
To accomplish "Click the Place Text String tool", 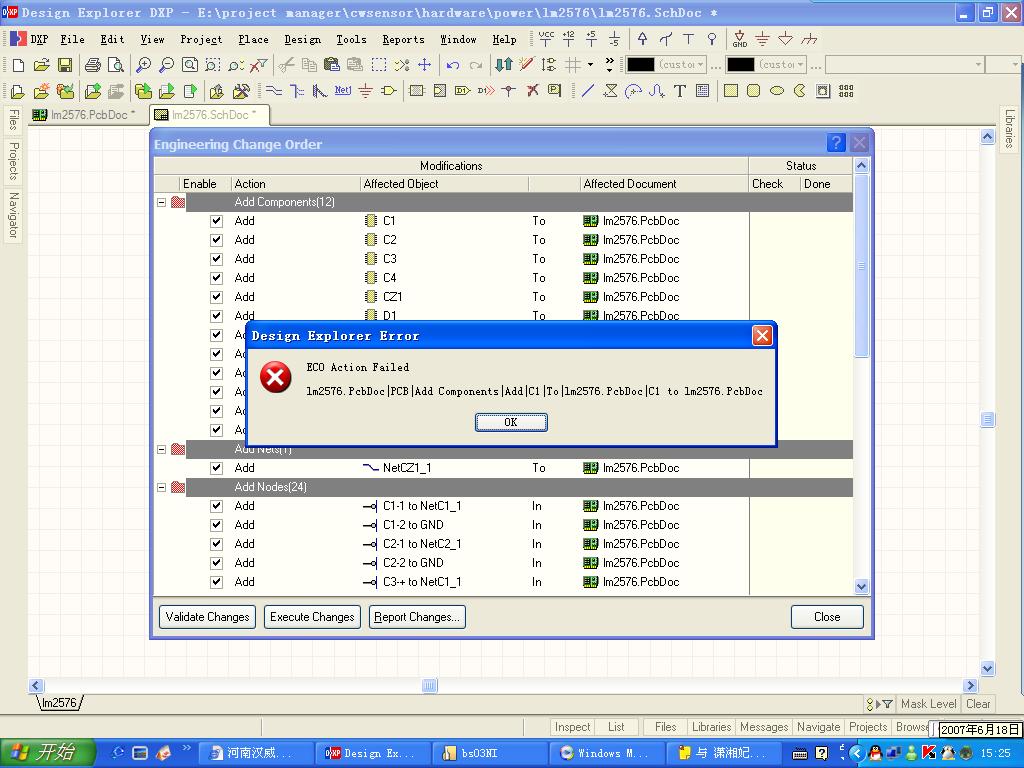I will (679, 91).
